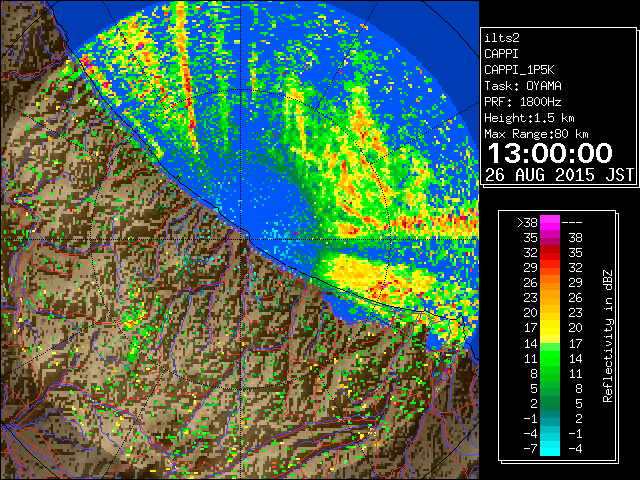Click the cyan -7 dBZ legend band
Image resolution: width=640 pixels, height=480 pixels.
tap(550, 449)
